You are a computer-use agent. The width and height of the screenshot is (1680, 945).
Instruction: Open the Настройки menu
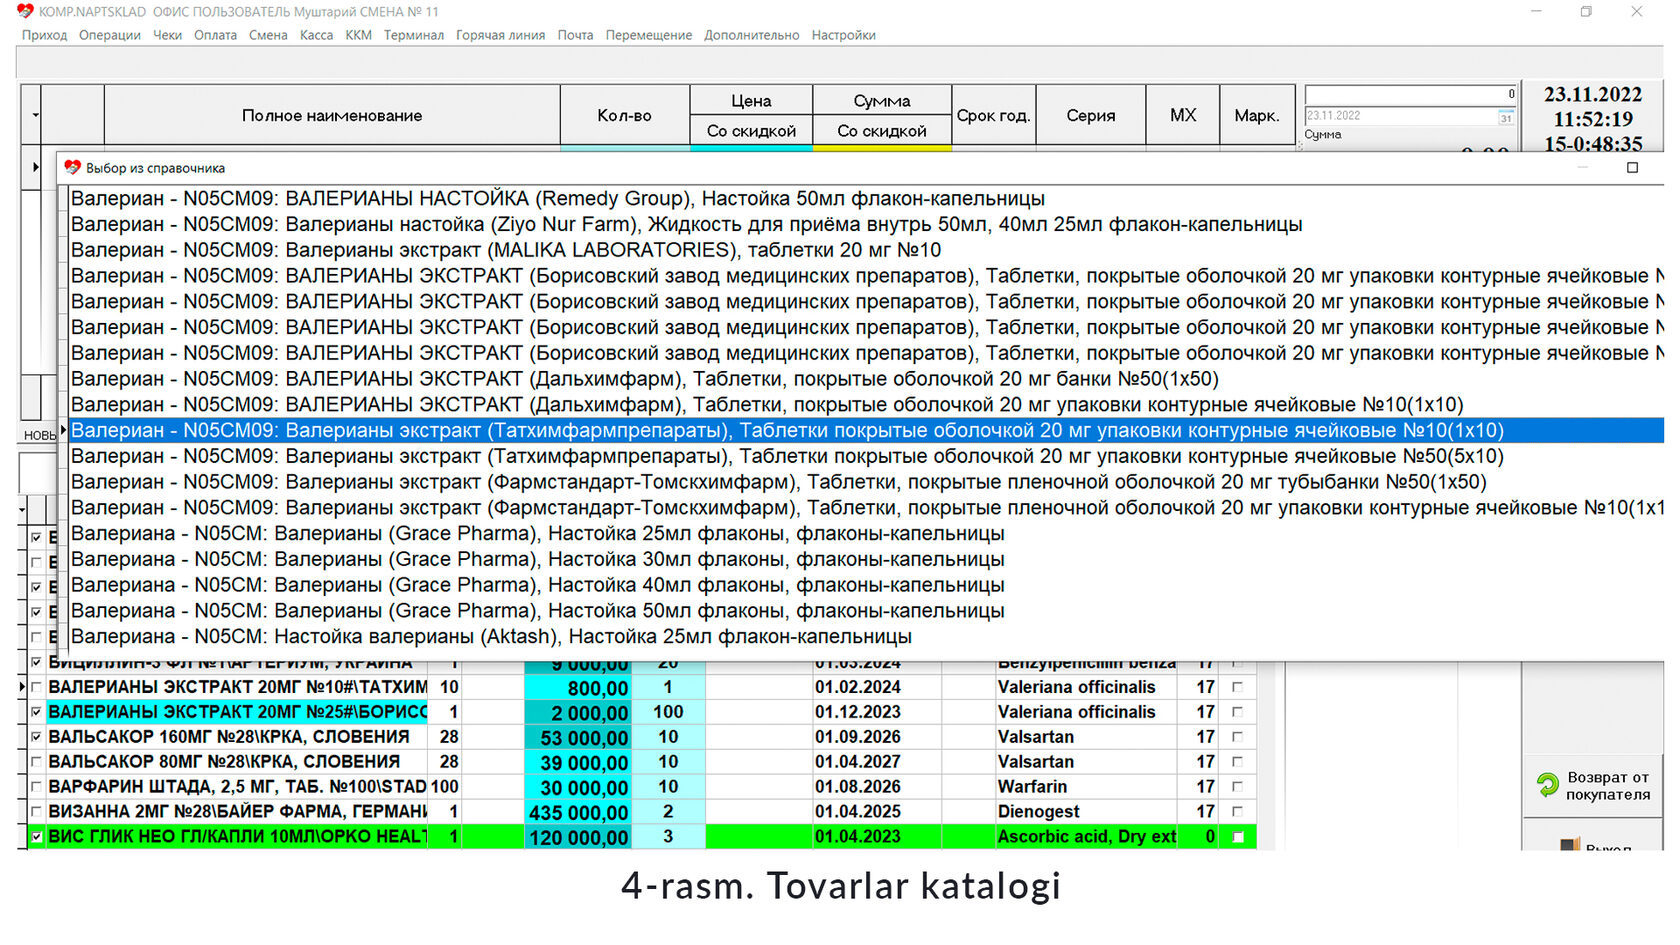point(843,35)
